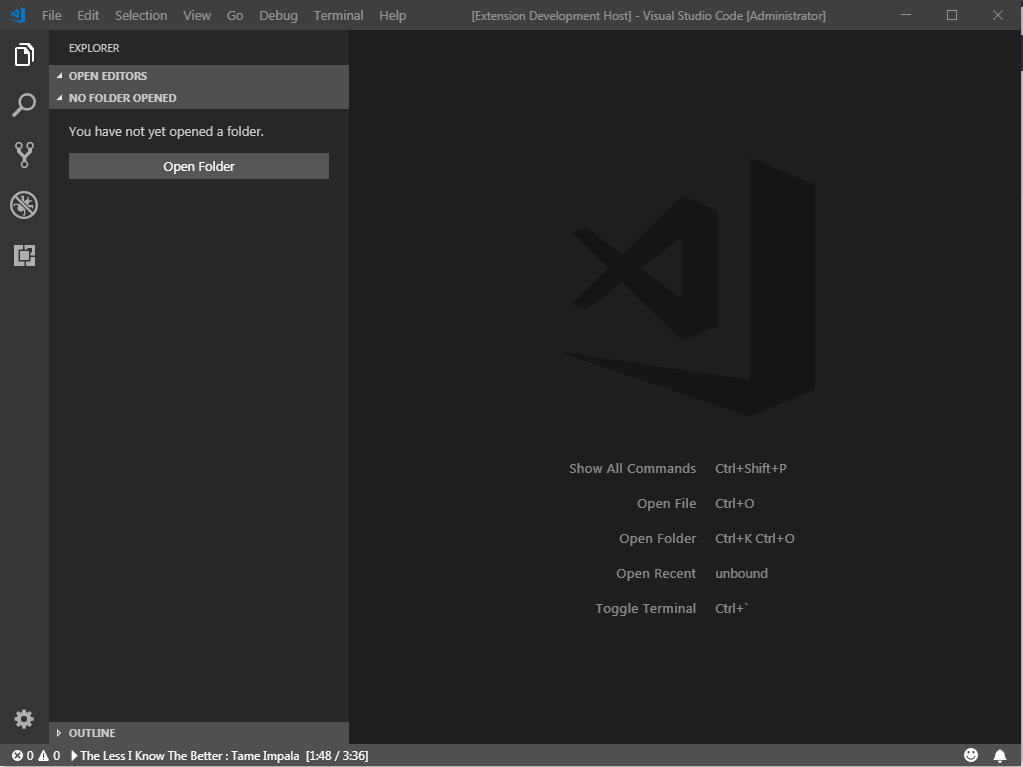This screenshot has width=1023, height=767.
Task: Open the notifications bell icon
Action: point(1000,755)
